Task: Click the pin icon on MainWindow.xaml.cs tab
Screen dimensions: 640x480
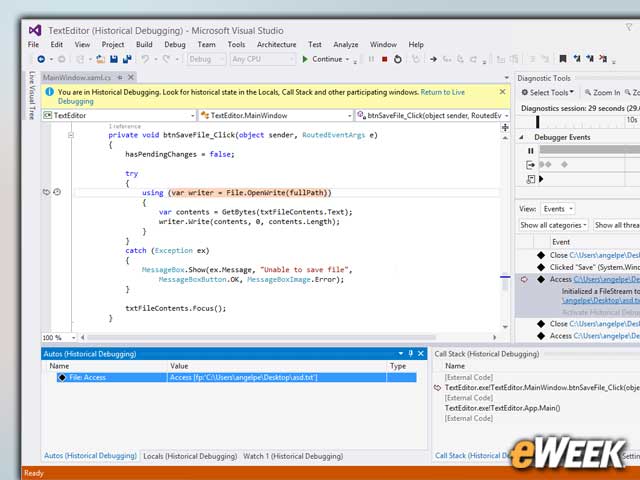Action: tap(120, 77)
